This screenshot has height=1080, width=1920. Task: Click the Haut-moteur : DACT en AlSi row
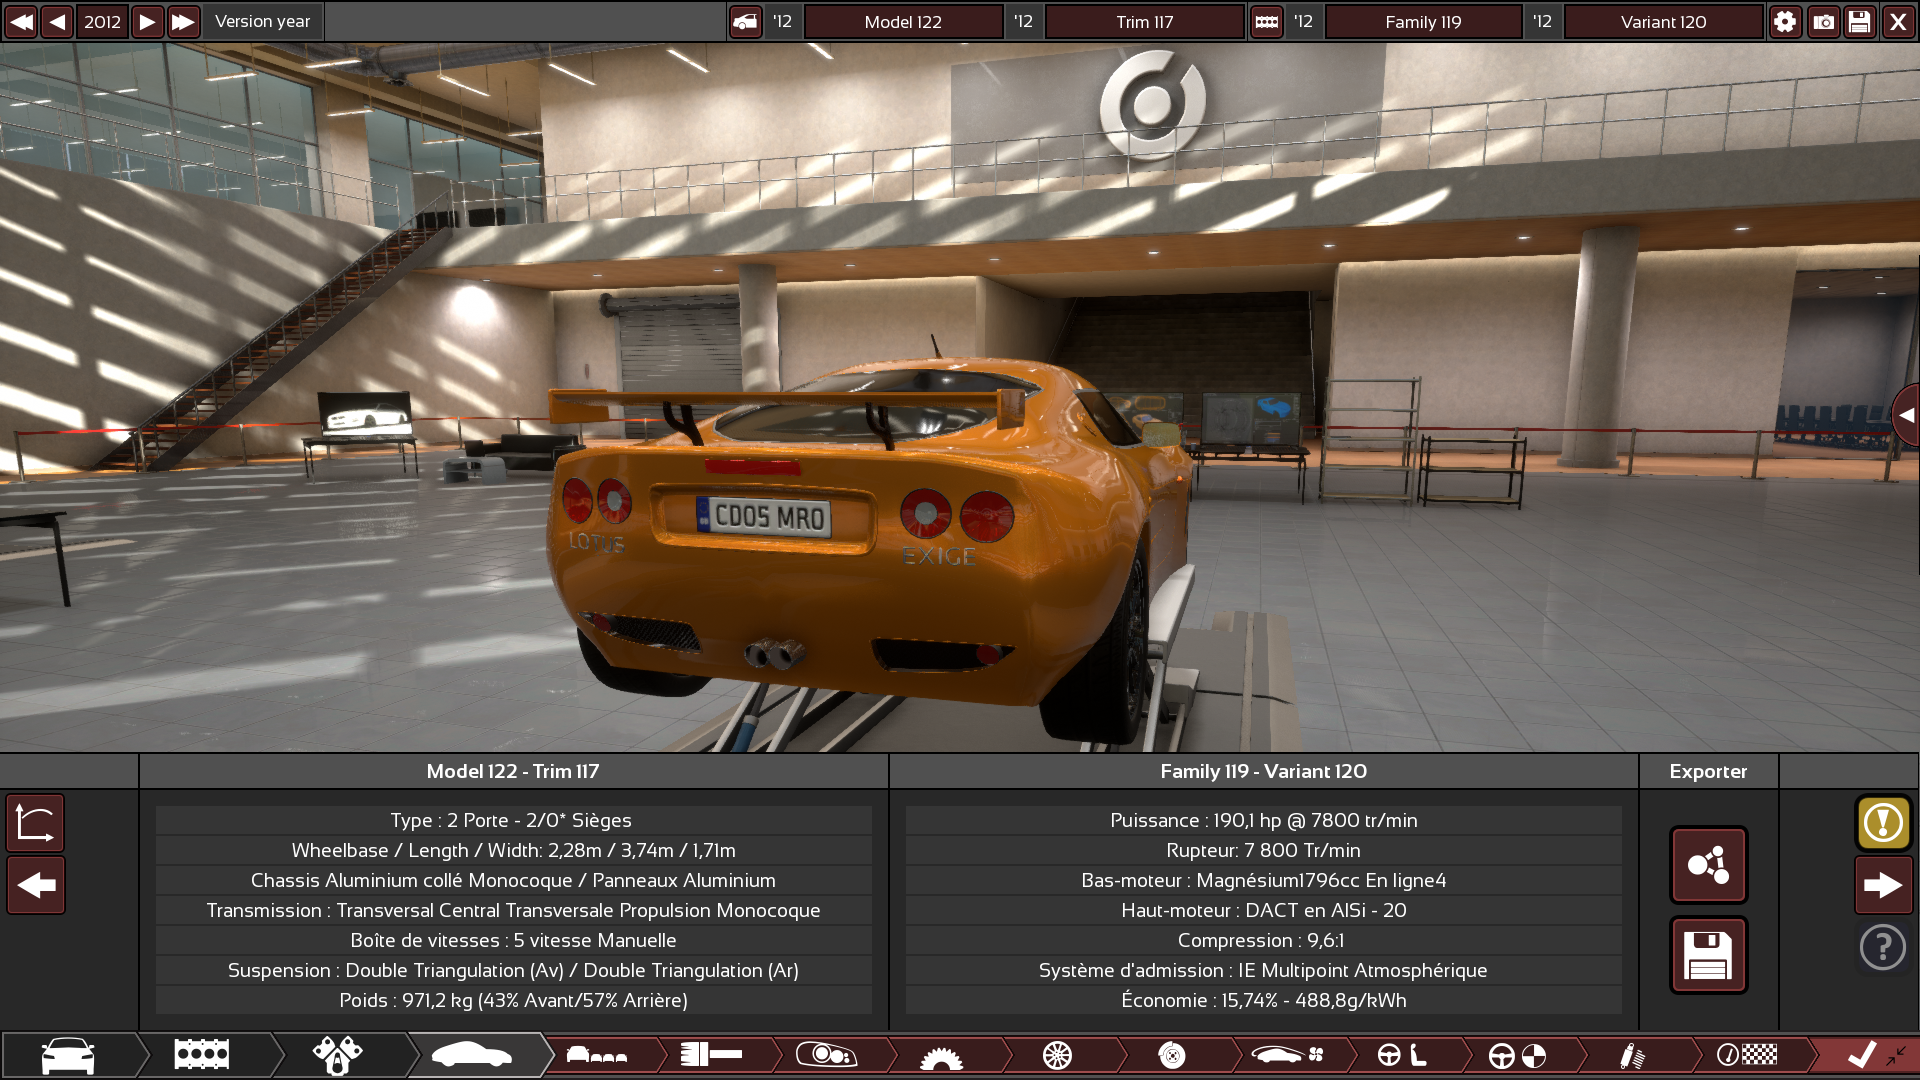point(1263,910)
